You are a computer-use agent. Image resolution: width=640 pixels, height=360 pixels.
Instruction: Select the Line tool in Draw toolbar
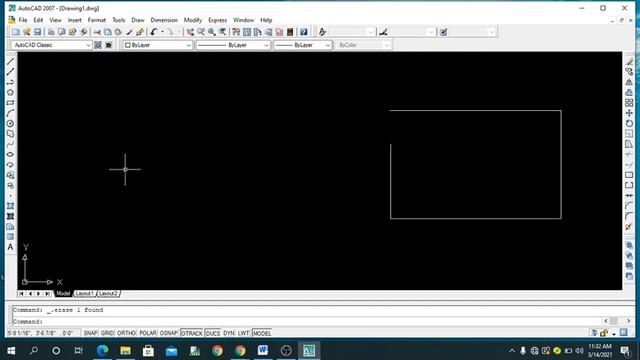click(x=11, y=62)
